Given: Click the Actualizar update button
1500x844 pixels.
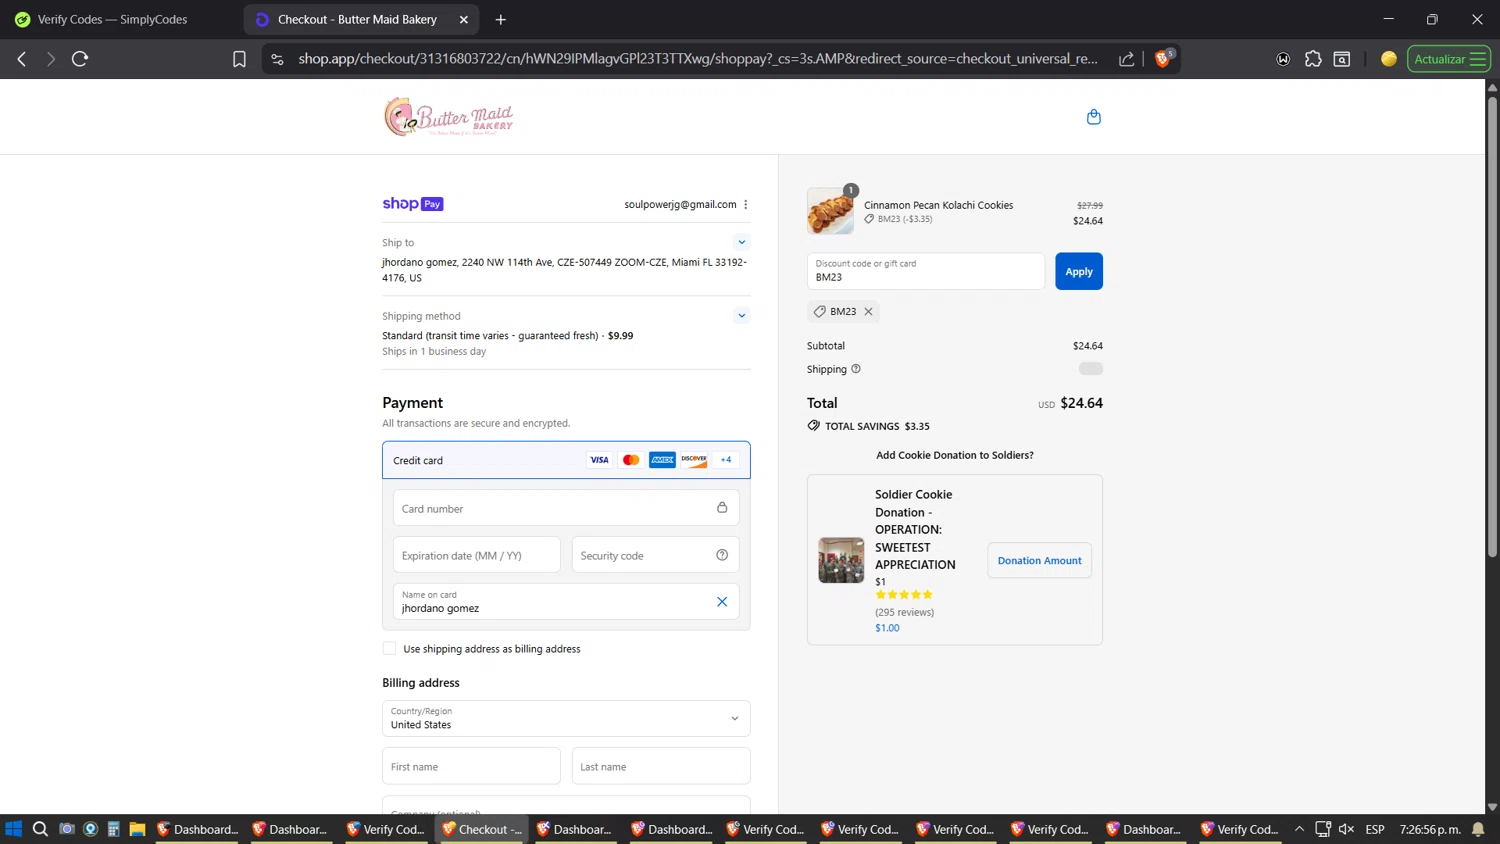Looking at the screenshot, I should 1449,59.
